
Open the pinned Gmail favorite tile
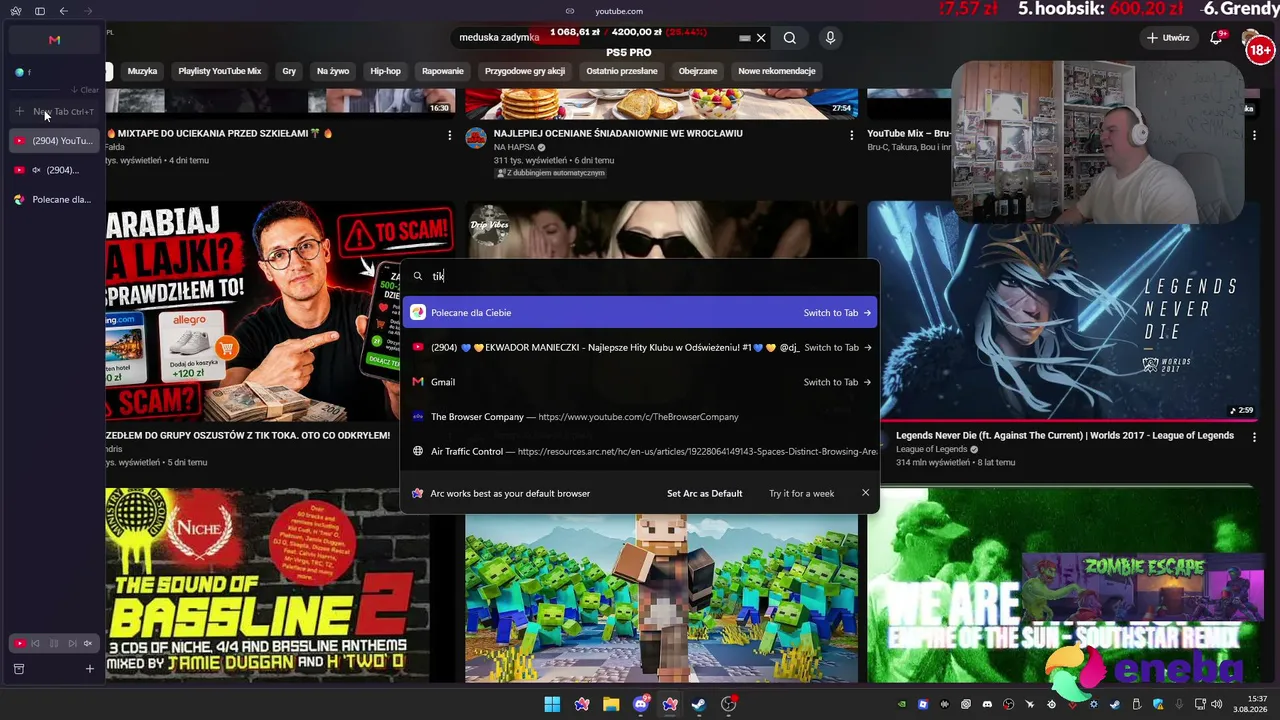coord(54,40)
